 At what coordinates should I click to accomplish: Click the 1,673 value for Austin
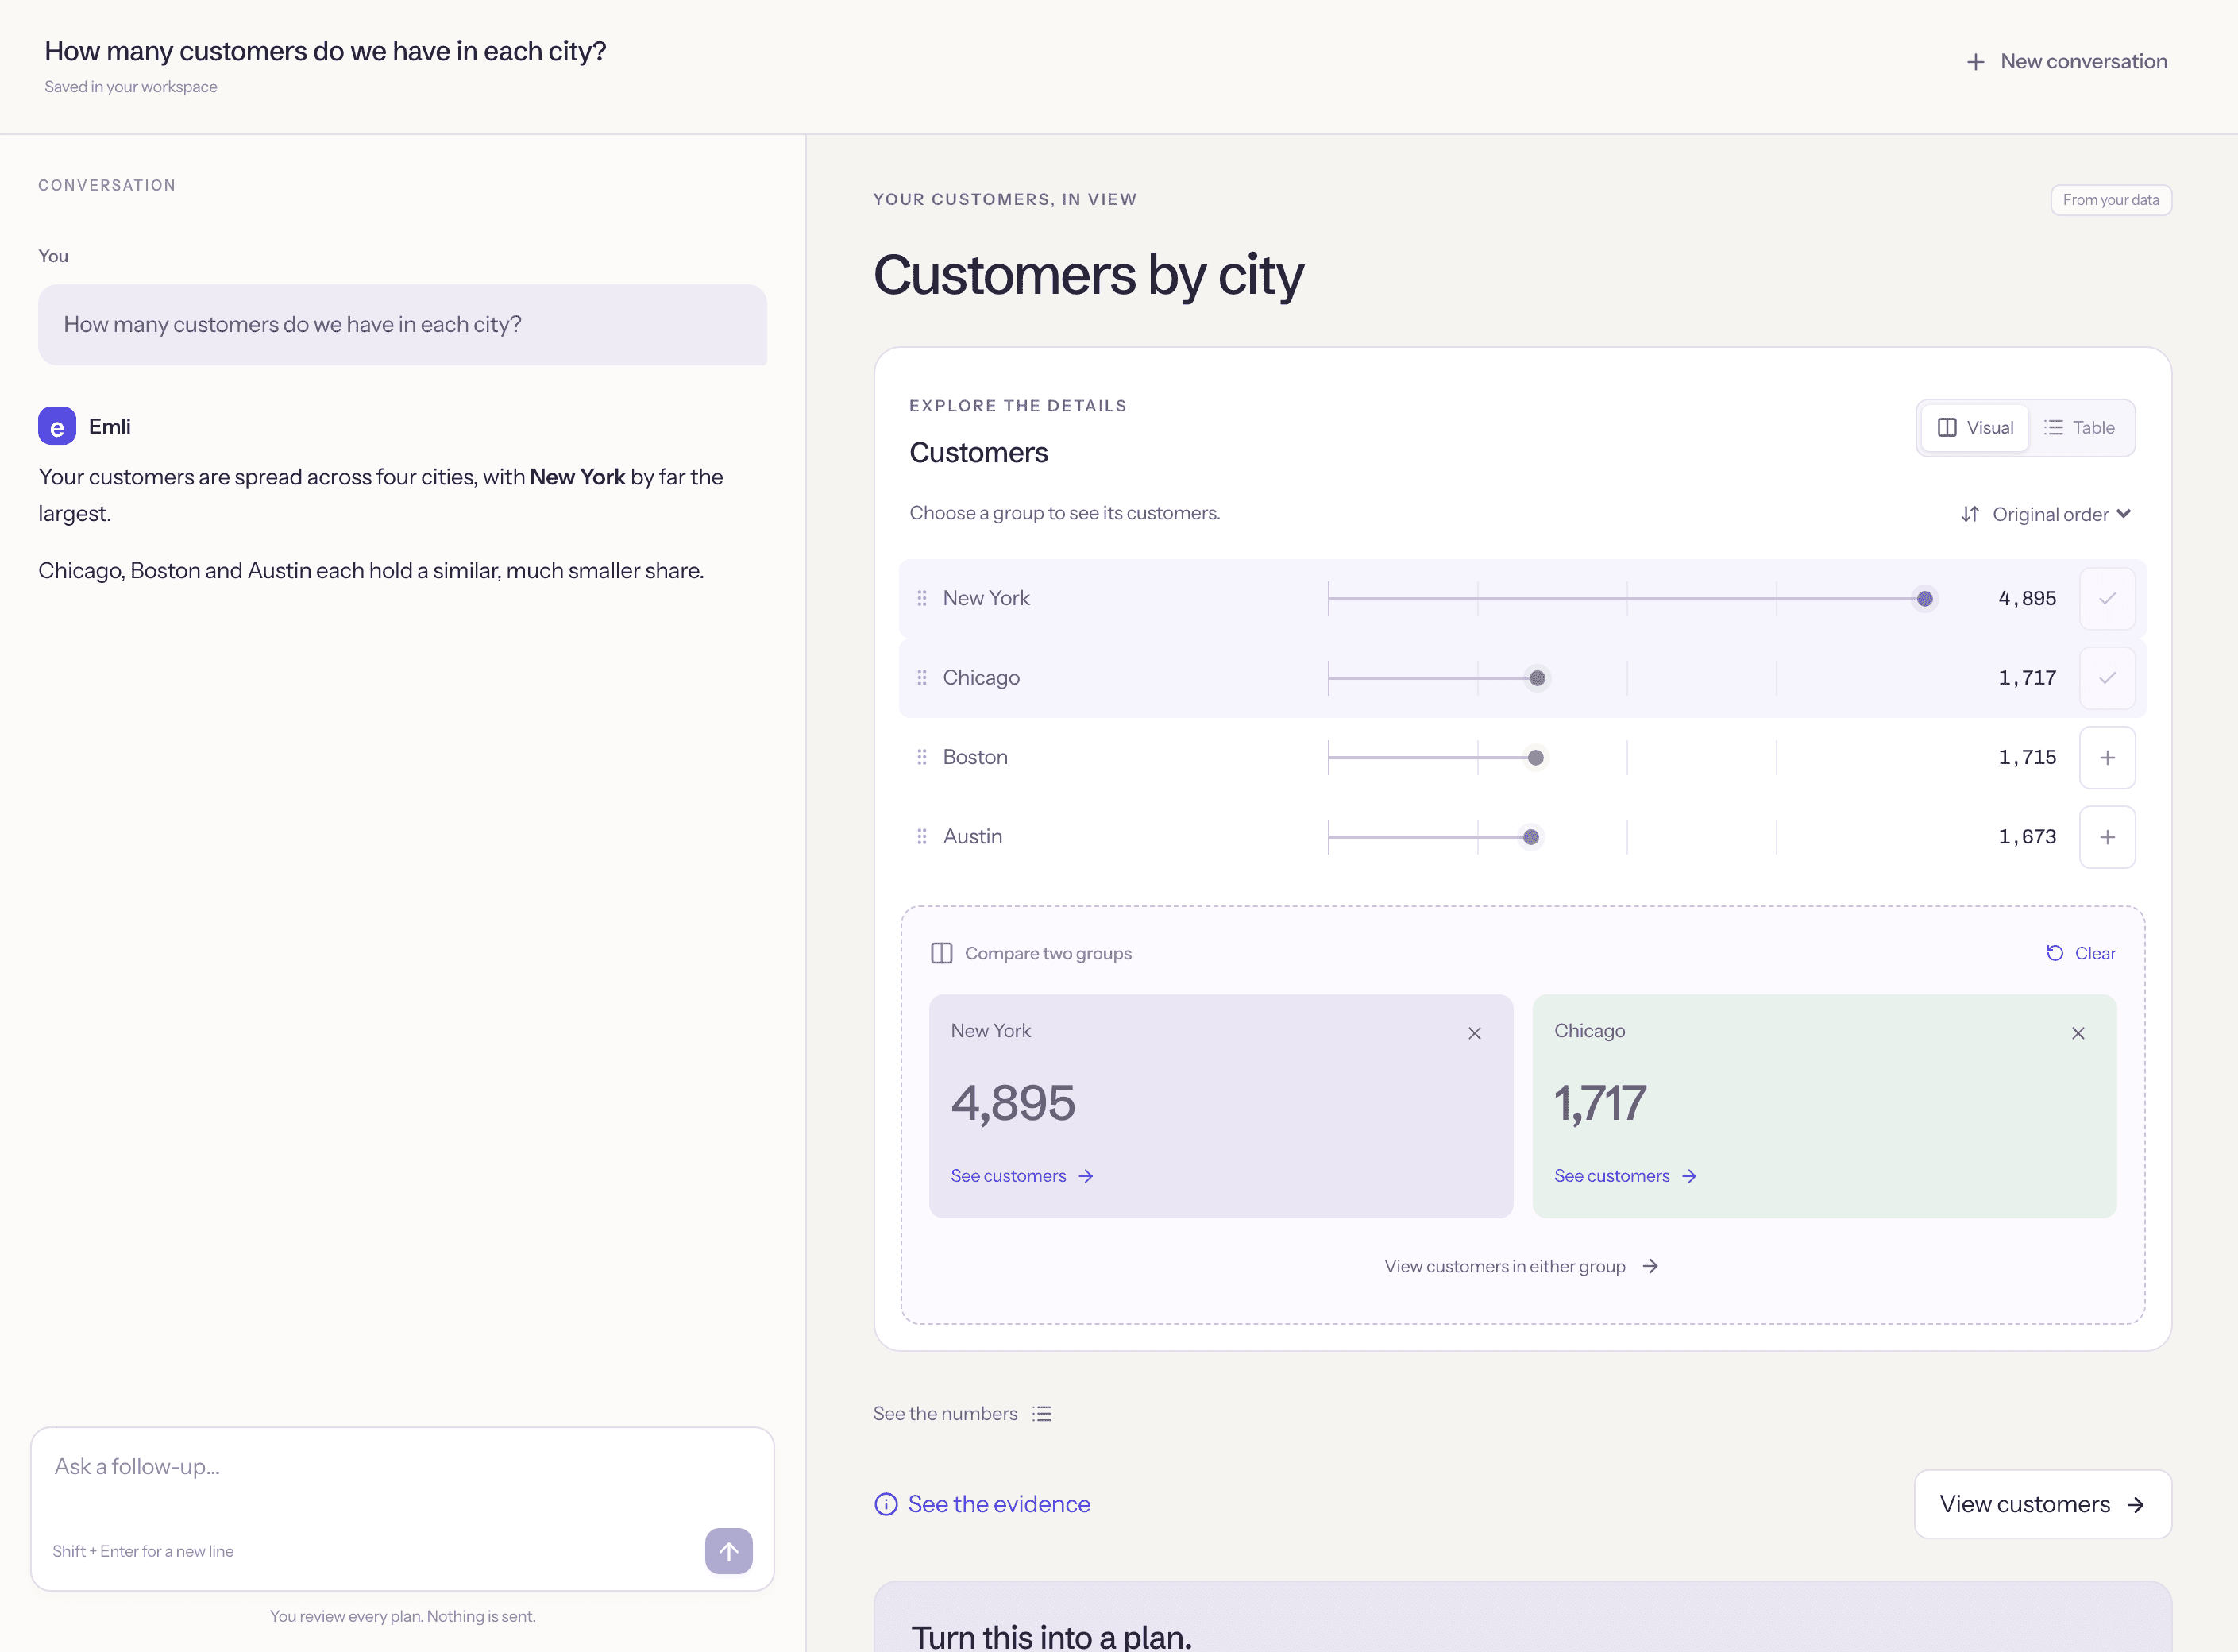pos(2026,837)
